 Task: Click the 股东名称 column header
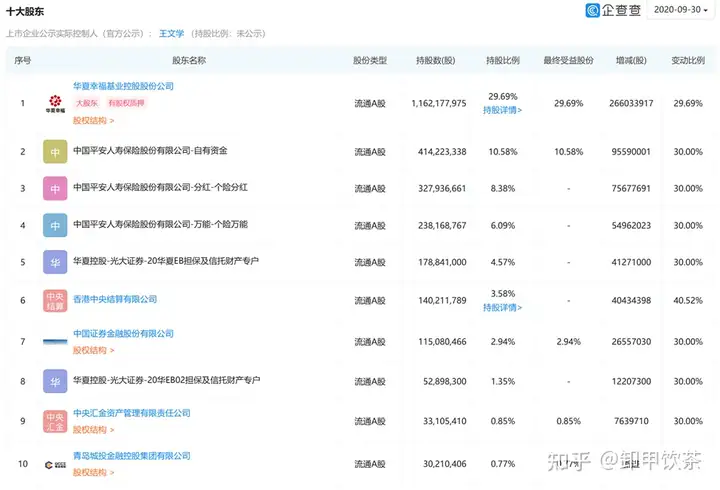[189, 60]
